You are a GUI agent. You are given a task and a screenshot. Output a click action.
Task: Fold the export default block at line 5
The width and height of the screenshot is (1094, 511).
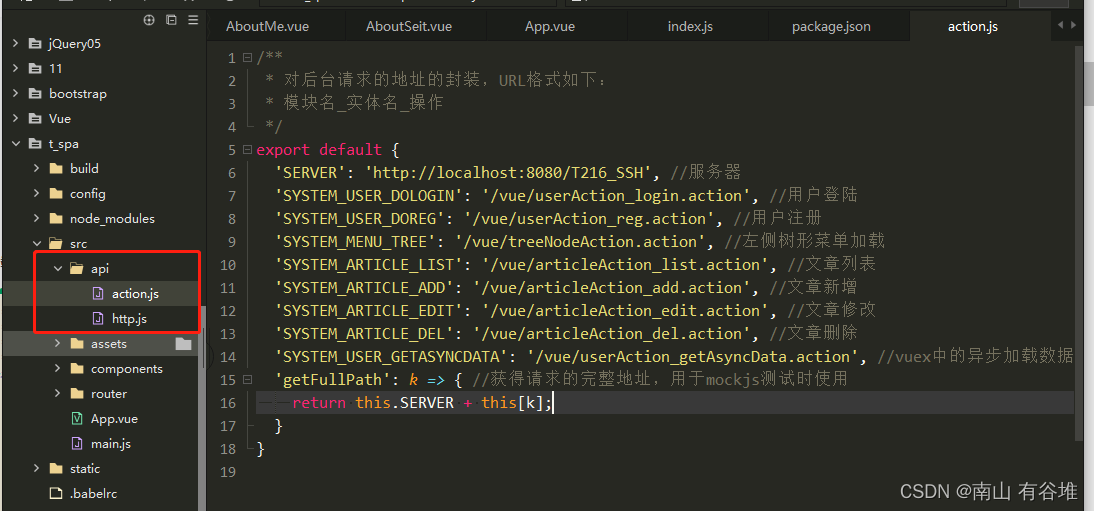click(x=247, y=149)
